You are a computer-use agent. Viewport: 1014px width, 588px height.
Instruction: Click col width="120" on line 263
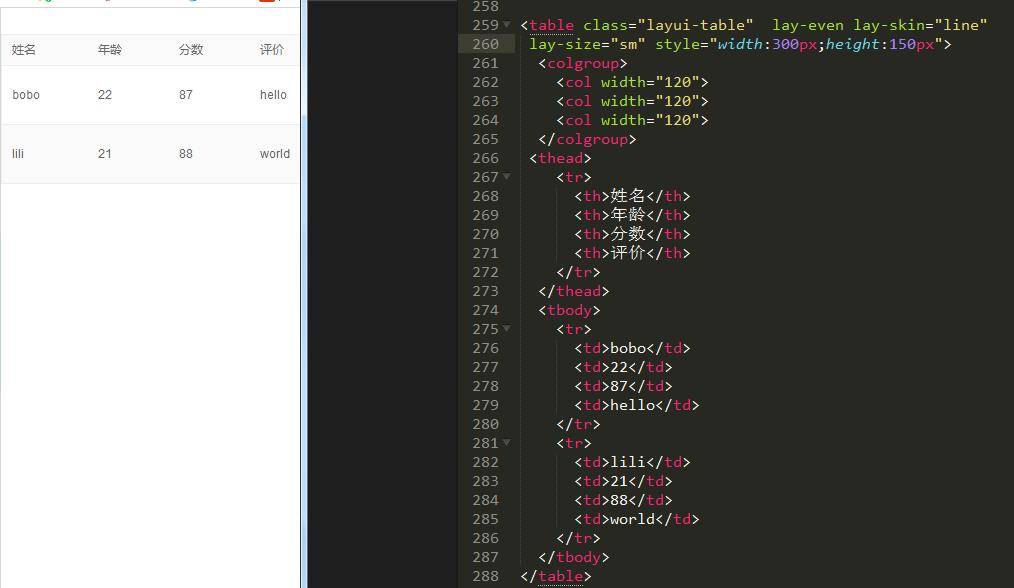(x=632, y=101)
